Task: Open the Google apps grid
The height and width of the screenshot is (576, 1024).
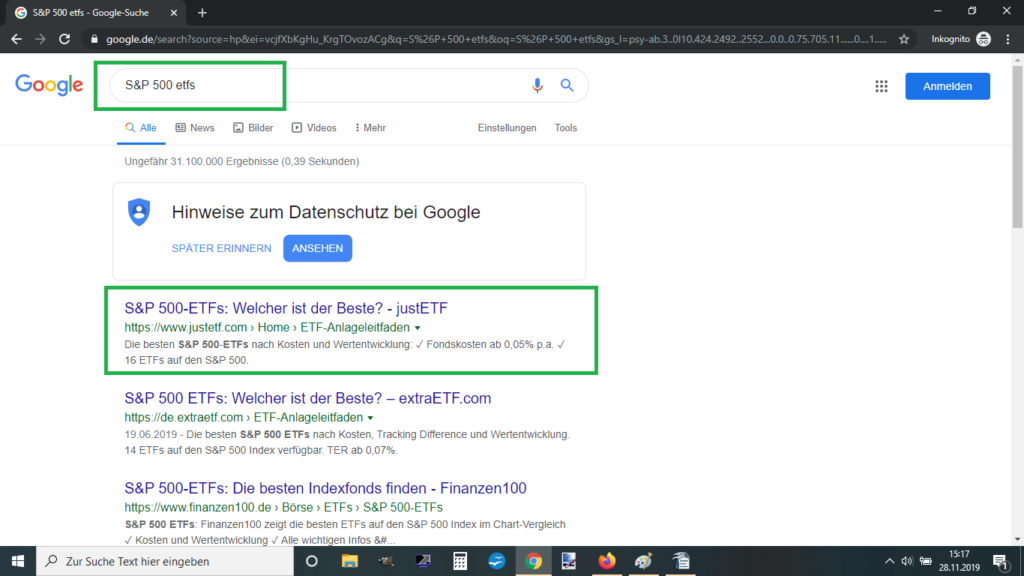Action: (881, 86)
